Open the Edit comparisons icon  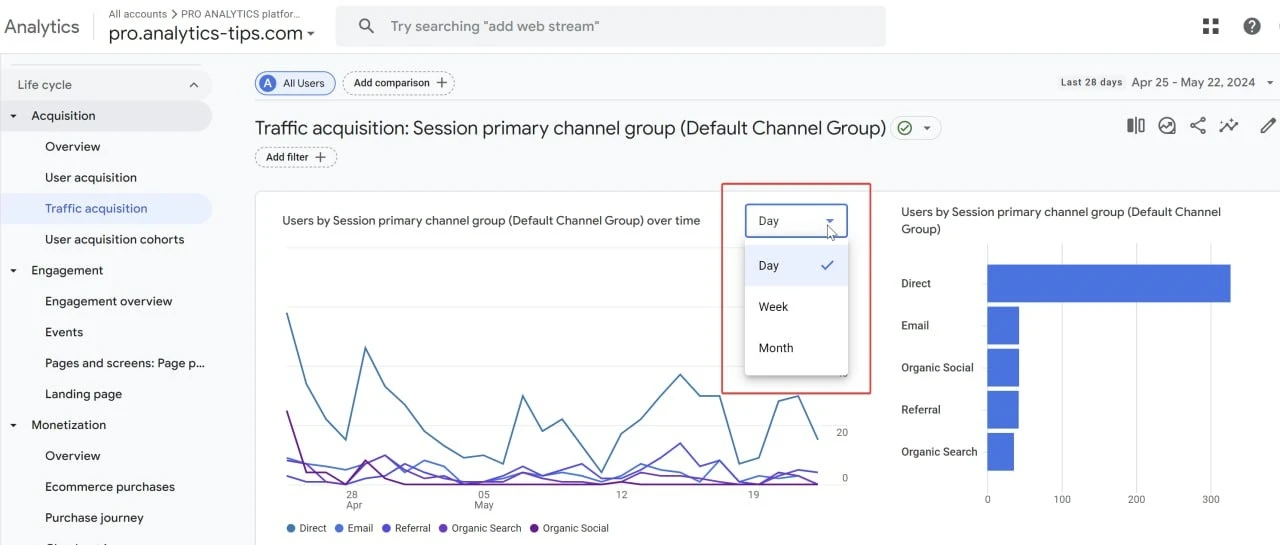[x=1136, y=126]
